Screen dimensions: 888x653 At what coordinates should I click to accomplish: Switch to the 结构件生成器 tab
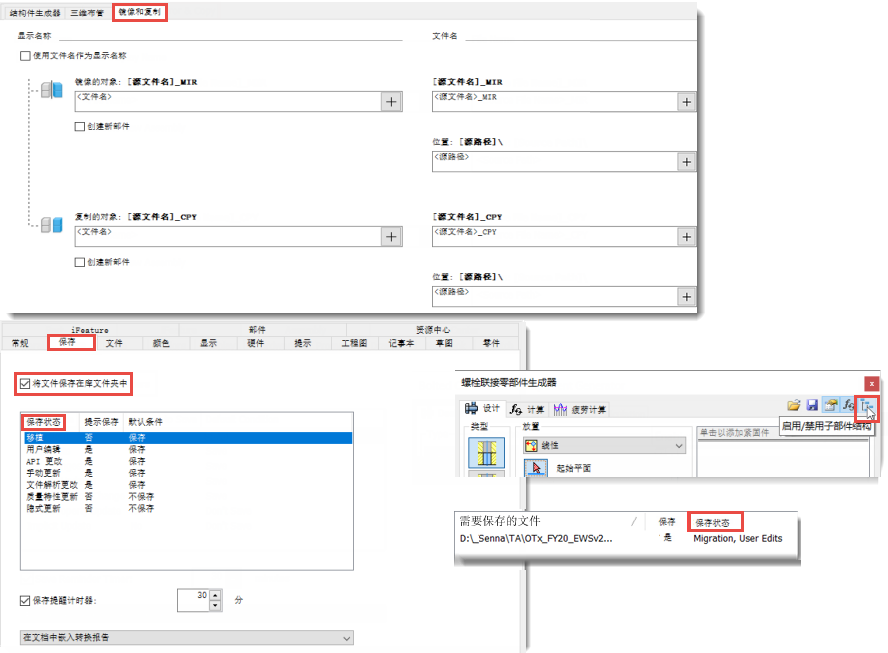35,13
